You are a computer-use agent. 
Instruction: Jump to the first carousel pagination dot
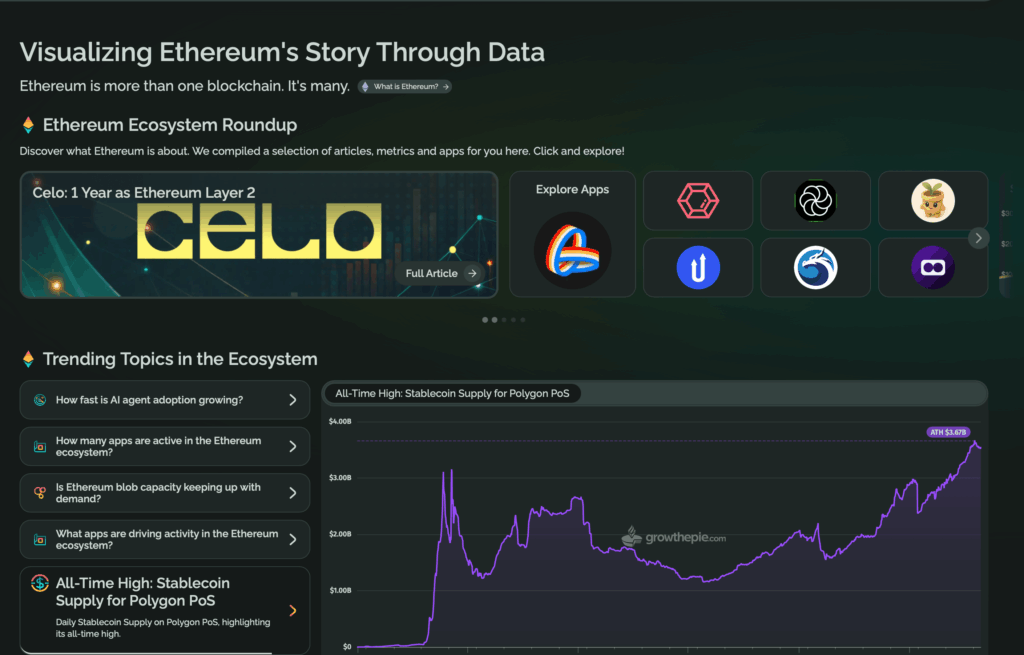[485, 320]
